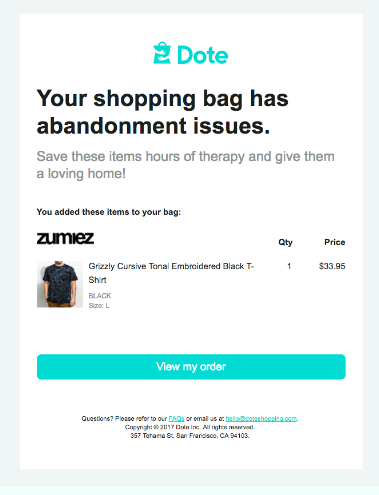Click the Dote brand wordmark
The width and height of the screenshot is (379, 495).
point(203,55)
